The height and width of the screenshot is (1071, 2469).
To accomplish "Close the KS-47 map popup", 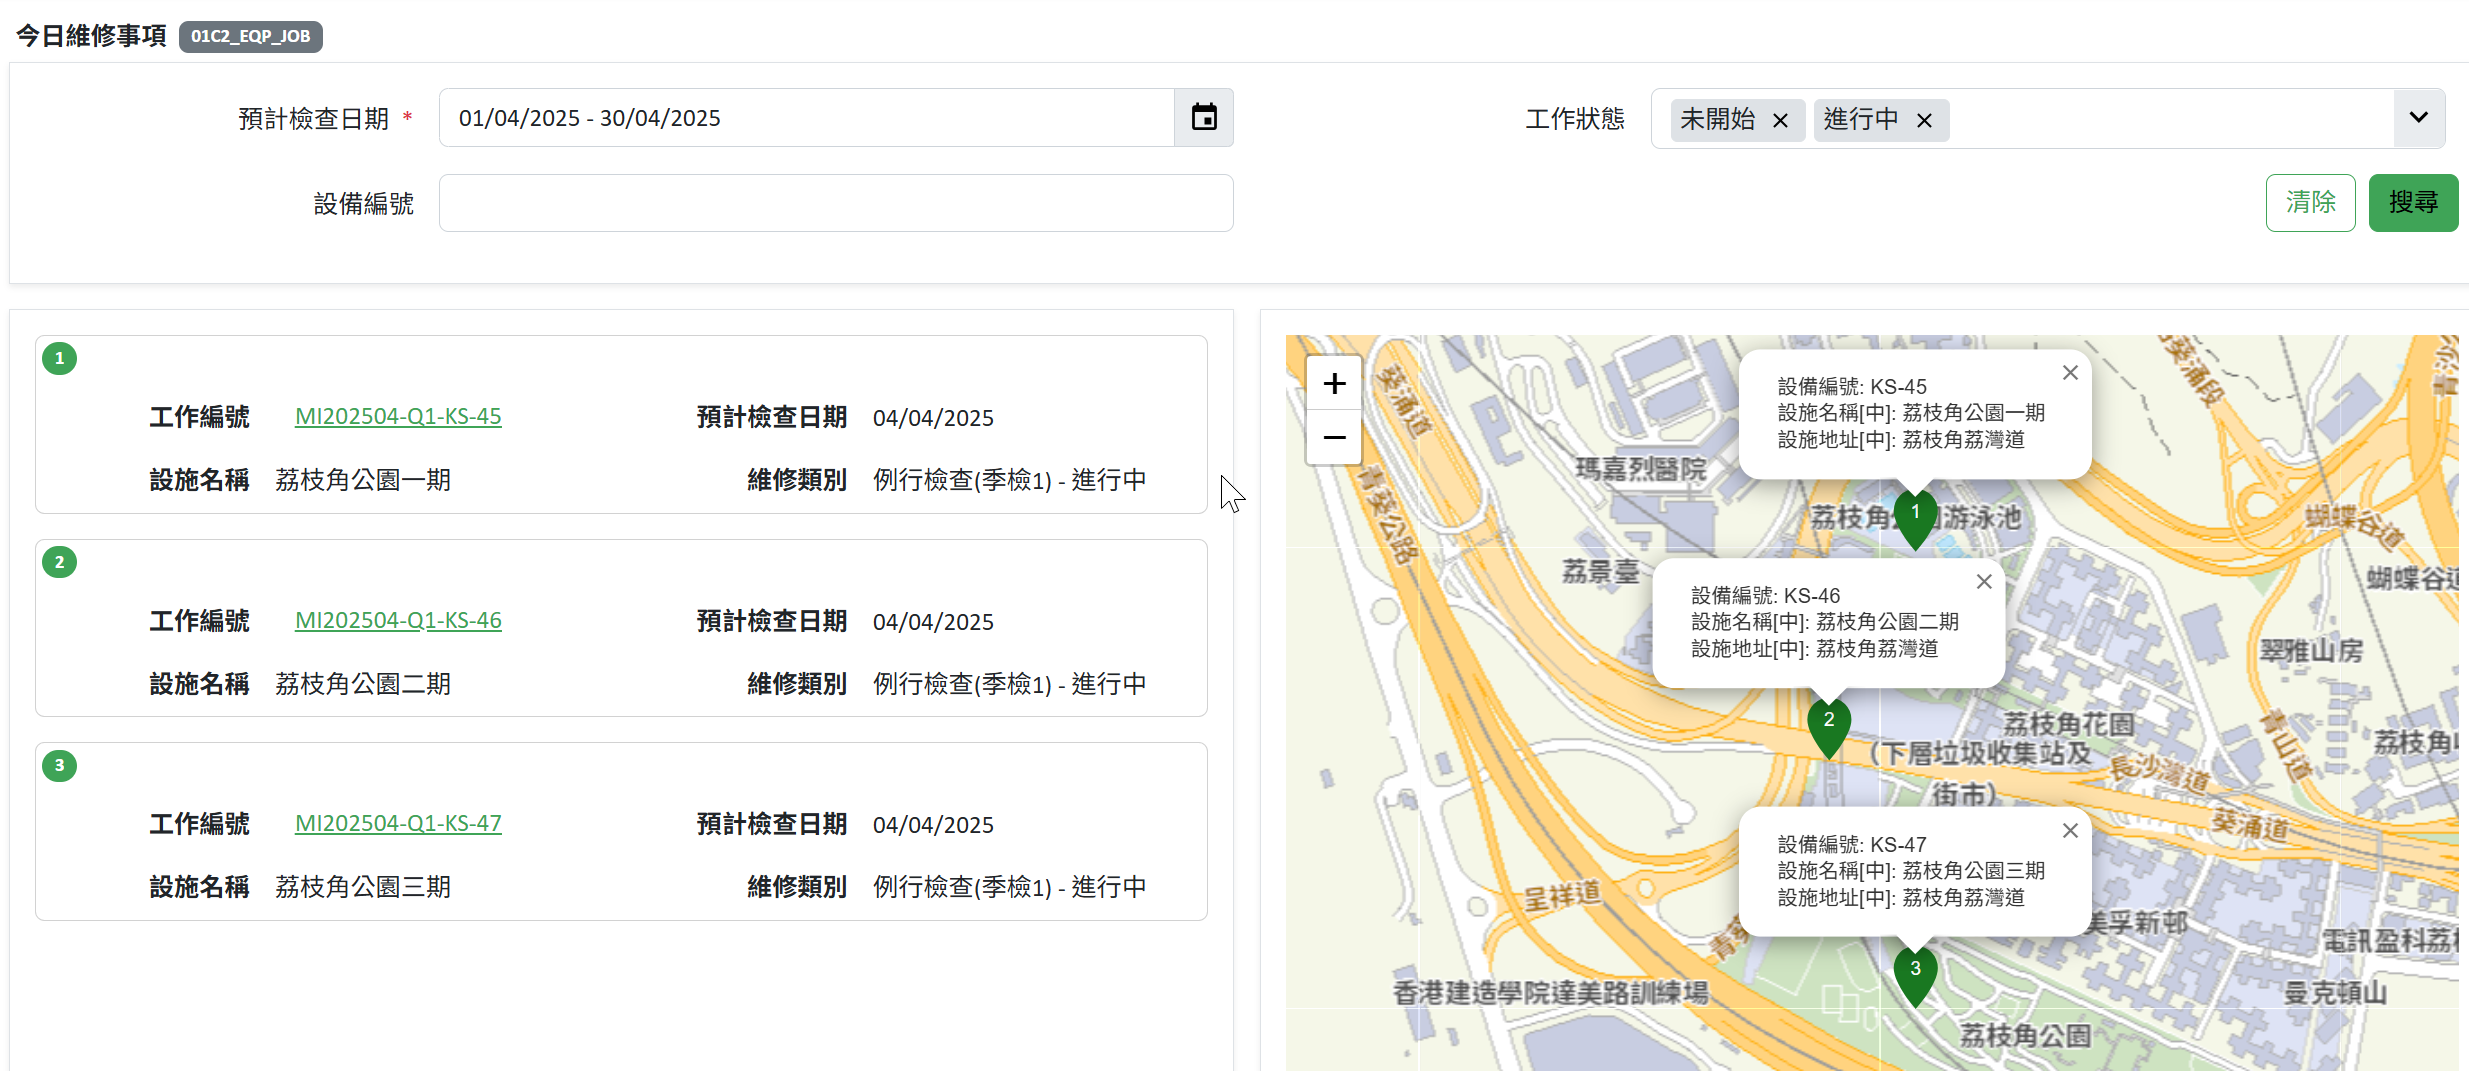I will point(2070,831).
